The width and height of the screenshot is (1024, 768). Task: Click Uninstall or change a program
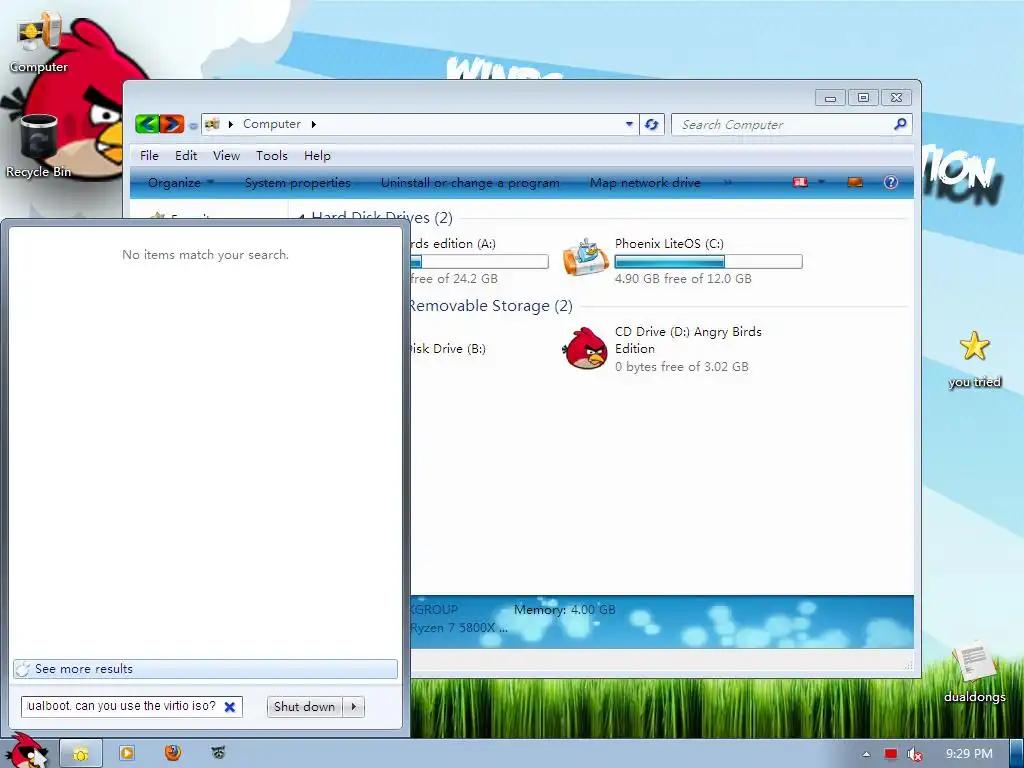coord(470,183)
